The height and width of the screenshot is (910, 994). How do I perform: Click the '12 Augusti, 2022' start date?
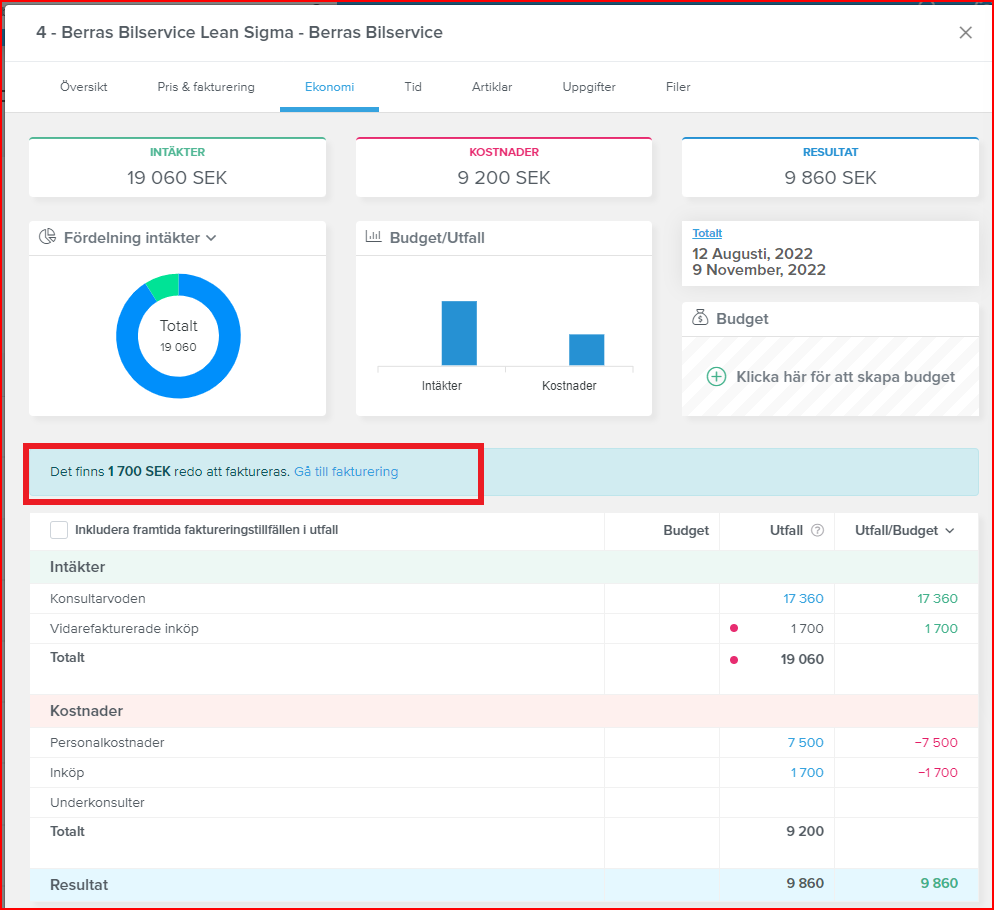[x=752, y=254]
